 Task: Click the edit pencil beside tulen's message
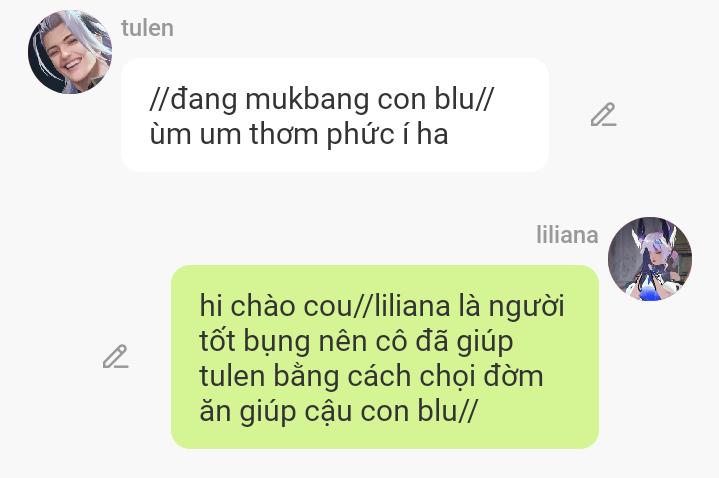(603, 115)
